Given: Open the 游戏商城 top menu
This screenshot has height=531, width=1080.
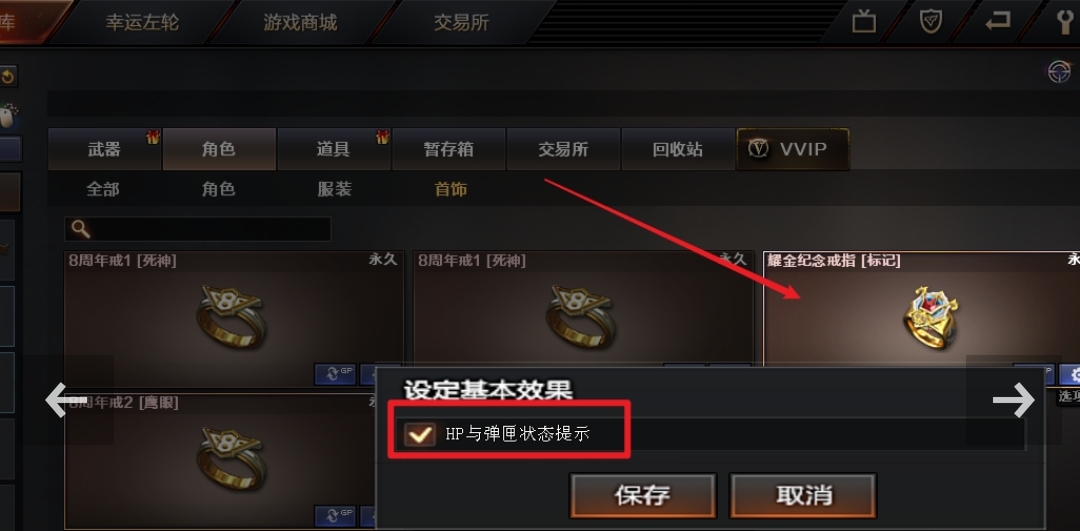Looking at the screenshot, I should click(x=300, y=22).
